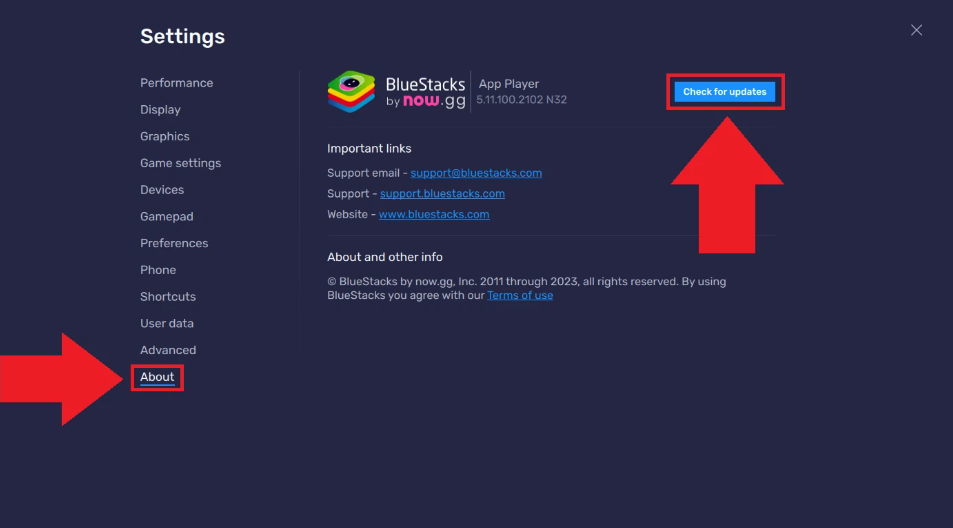
Task: Close the Settings window with X
Action: [x=916, y=30]
